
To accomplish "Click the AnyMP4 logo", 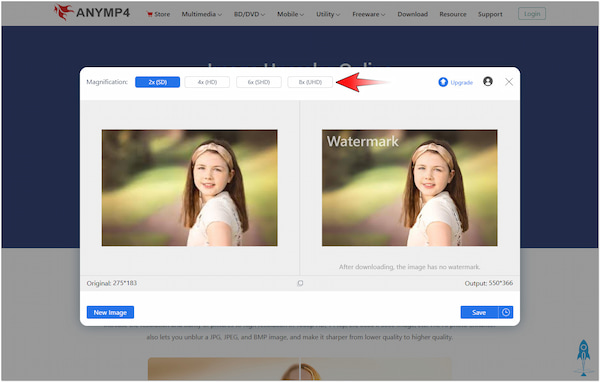I will pyautogui.click(x=92, y=13).
